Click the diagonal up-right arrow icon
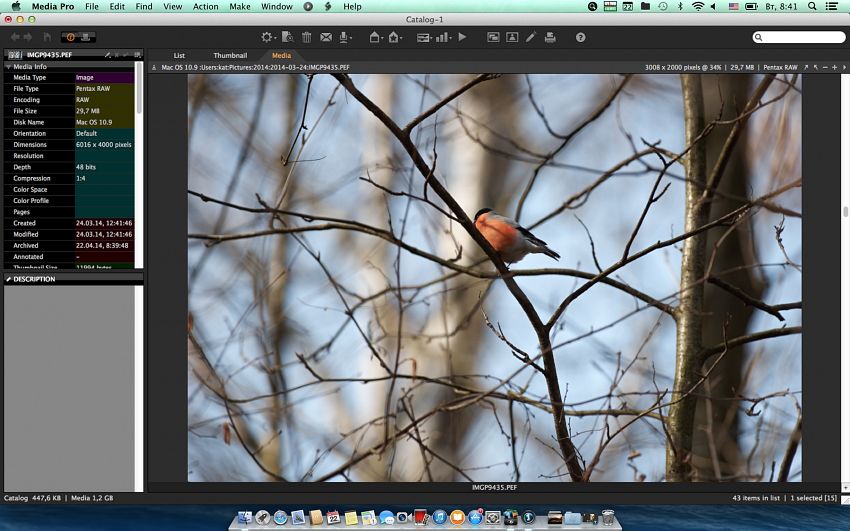Screen dimensions: 850x531 click(x=806, y=67)
